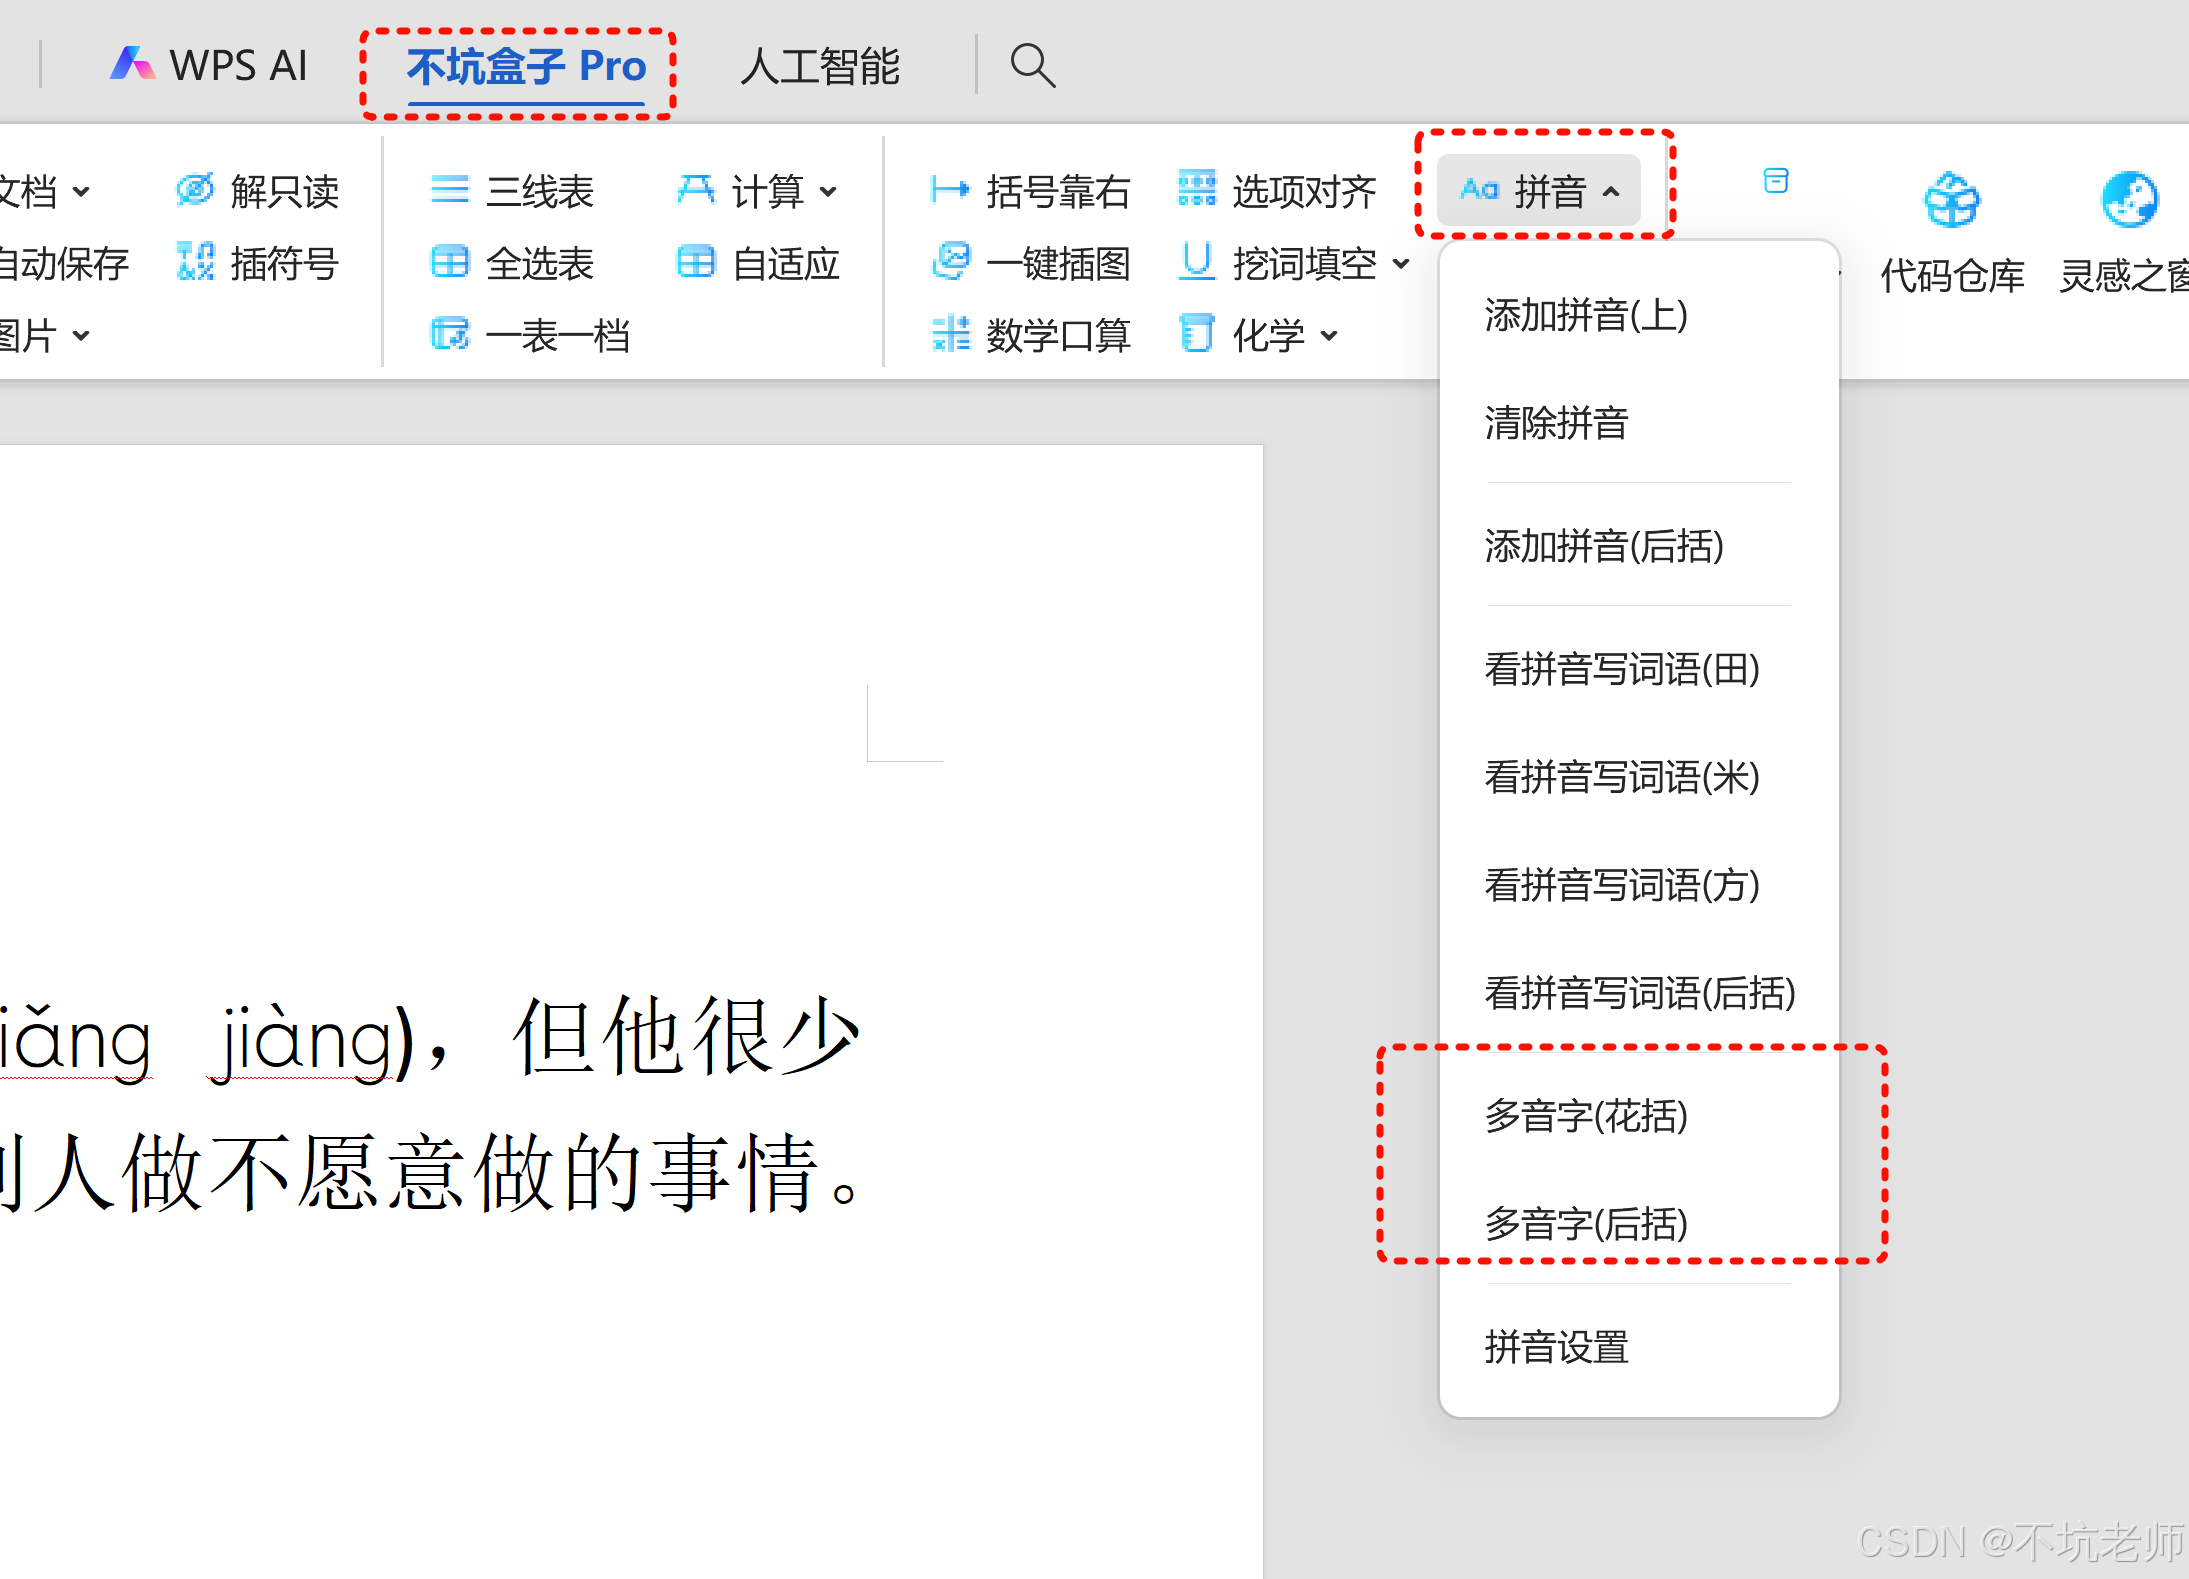The height and width of the screenshot is (1579, 2189).
Task: Click the 解只读 unlock read-only icon
Action: (195, 190)
